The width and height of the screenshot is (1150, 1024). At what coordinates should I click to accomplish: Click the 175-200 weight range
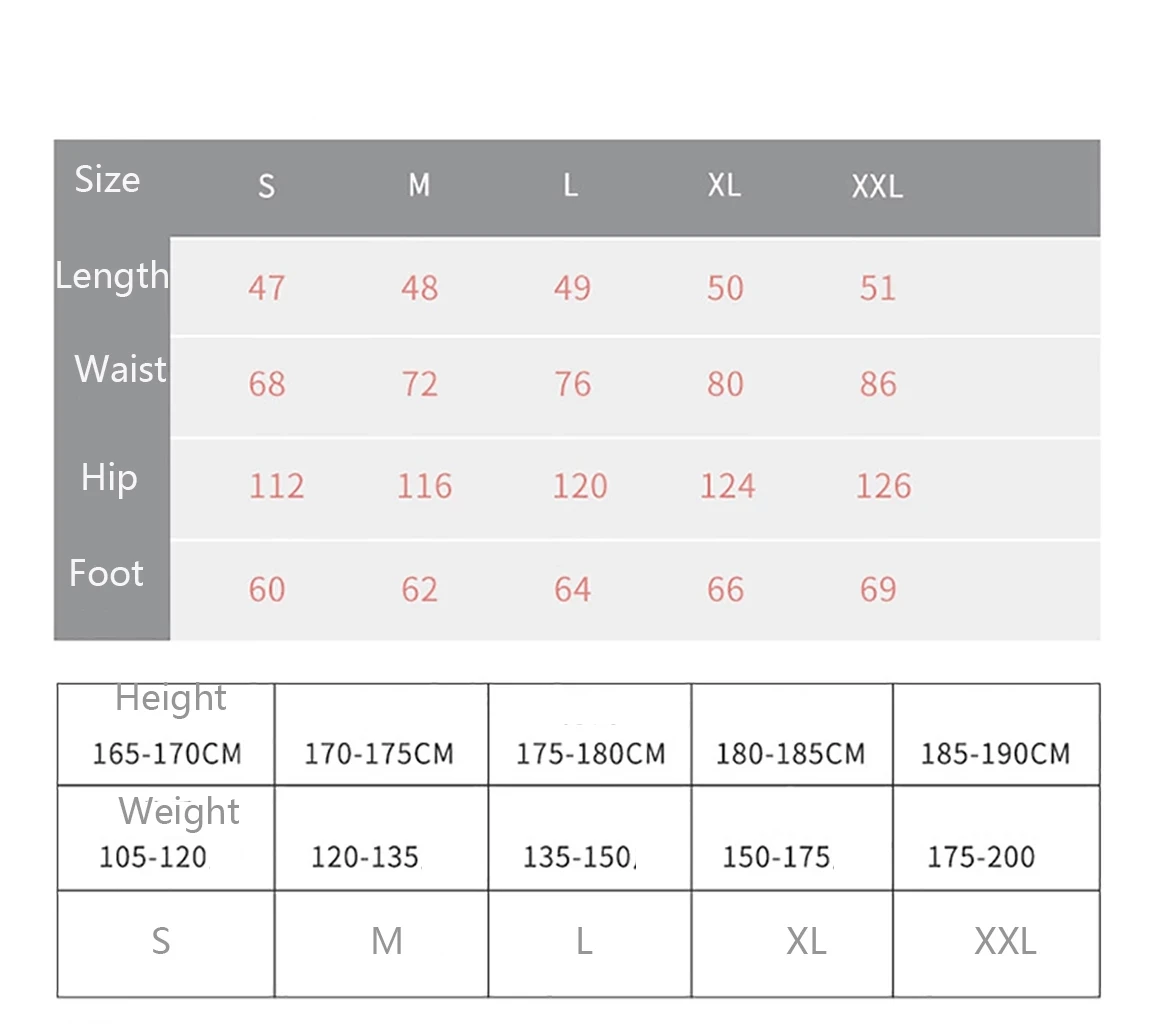point(981,857)
